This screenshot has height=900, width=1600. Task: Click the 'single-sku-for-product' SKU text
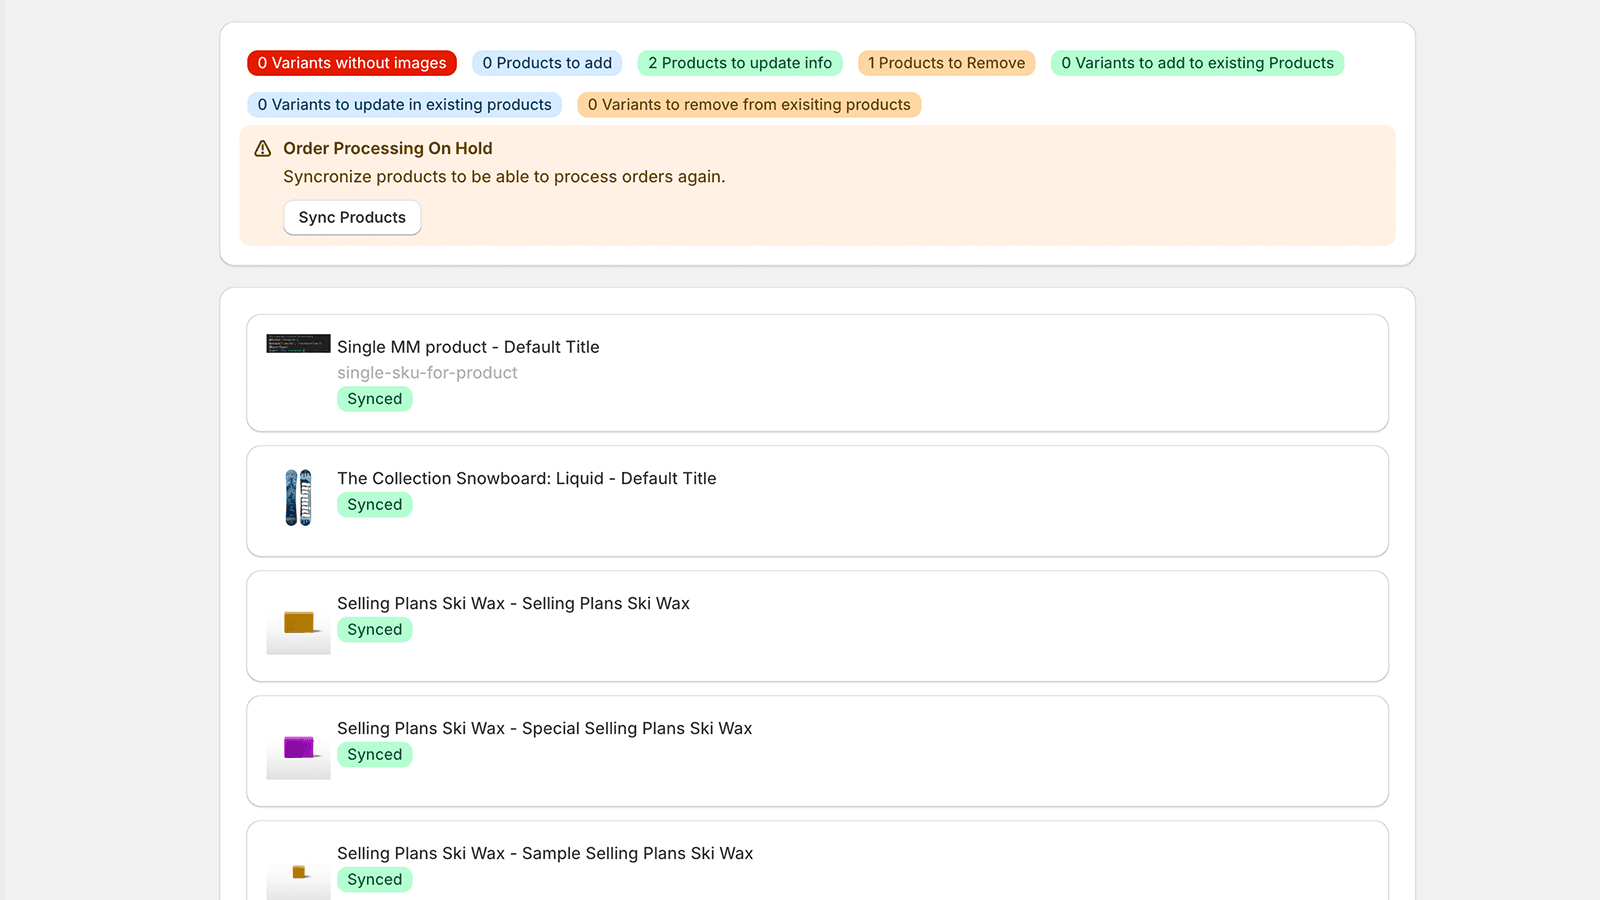point(427,373)
